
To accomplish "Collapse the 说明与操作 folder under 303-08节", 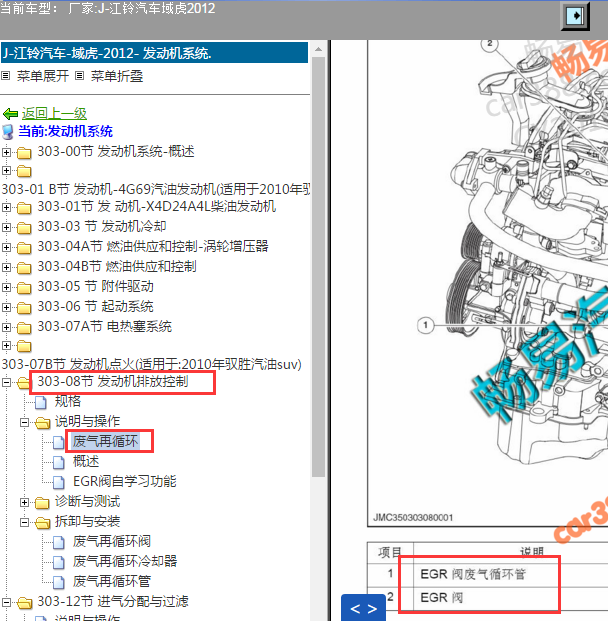I will click(25, 423).
